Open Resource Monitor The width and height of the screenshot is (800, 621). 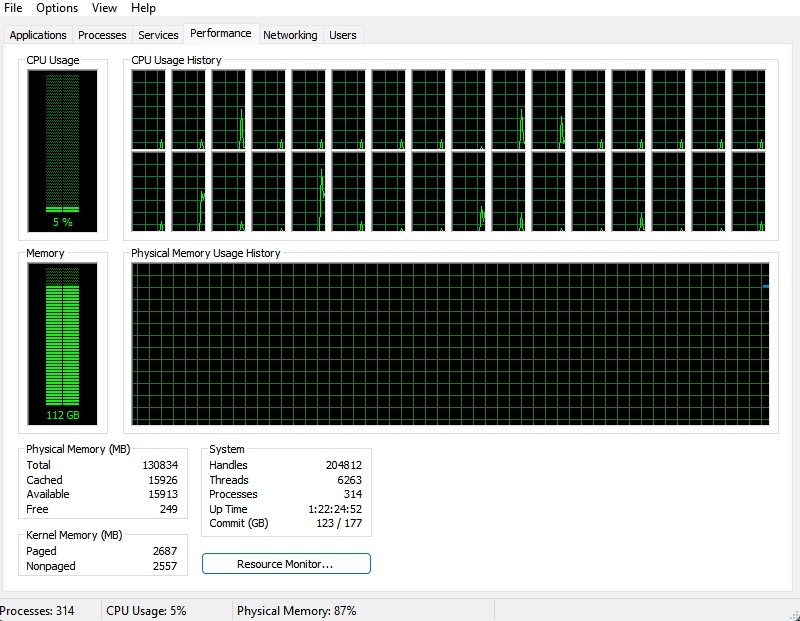click(286, 564)
